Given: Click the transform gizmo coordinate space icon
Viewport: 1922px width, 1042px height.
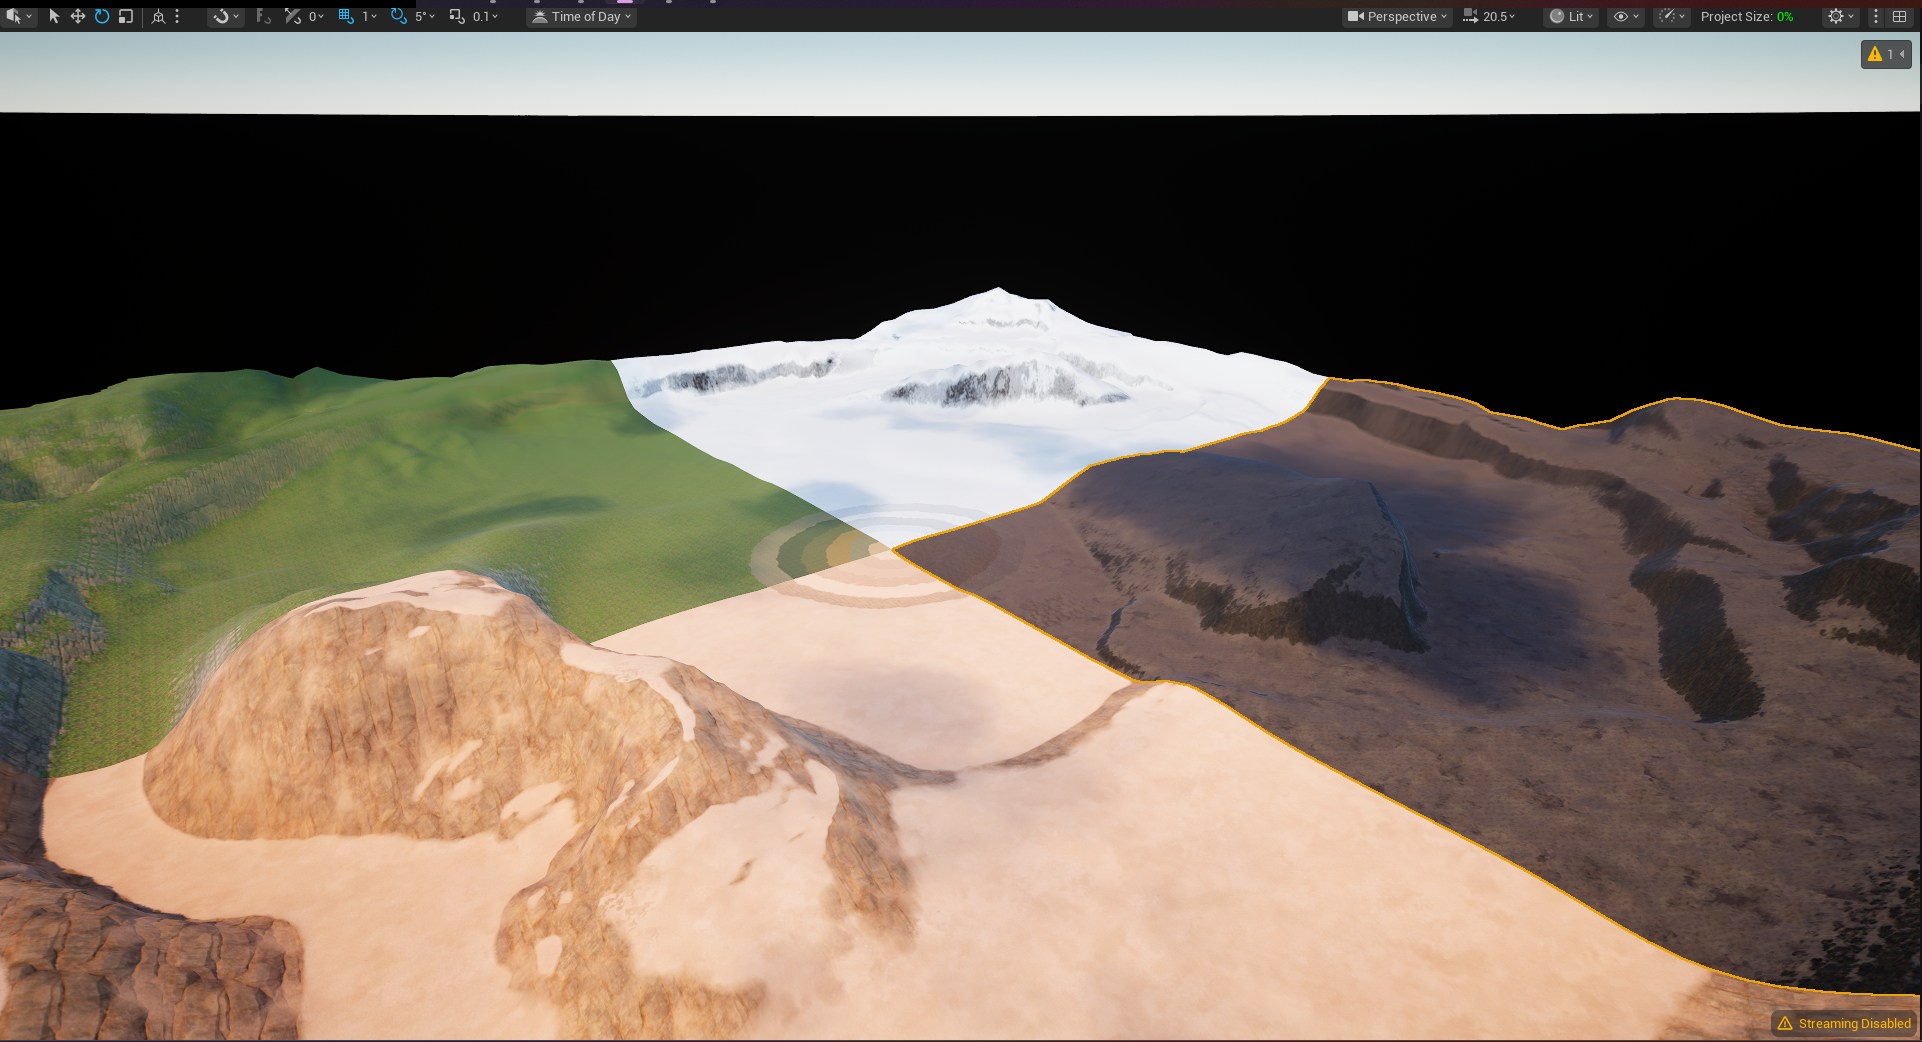Looking at the screenshot, I should click(158, 16).
